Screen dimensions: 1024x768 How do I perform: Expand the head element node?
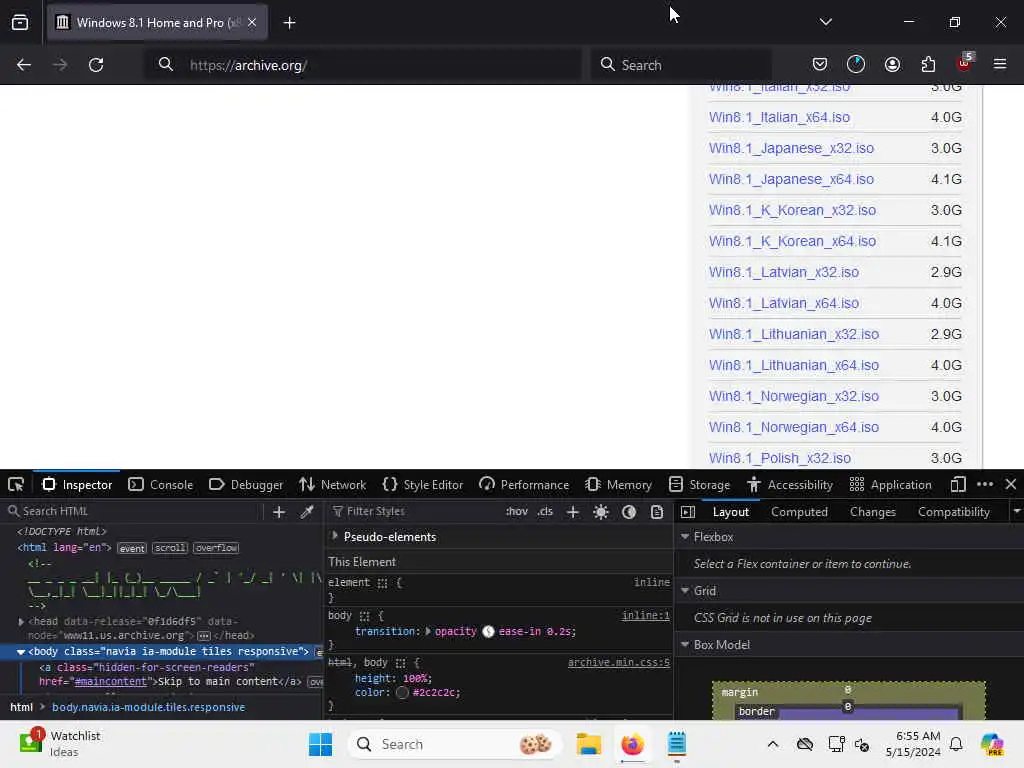pos(21,622)
